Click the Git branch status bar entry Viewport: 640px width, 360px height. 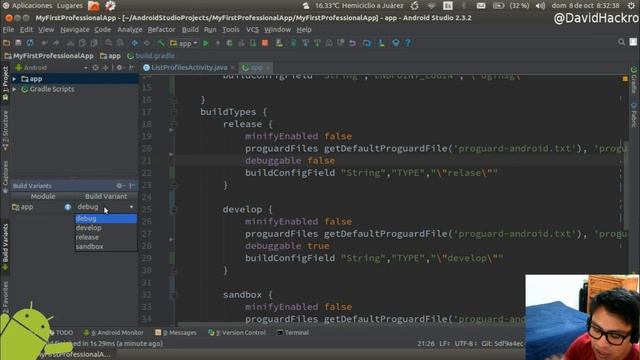pos(502,344)
